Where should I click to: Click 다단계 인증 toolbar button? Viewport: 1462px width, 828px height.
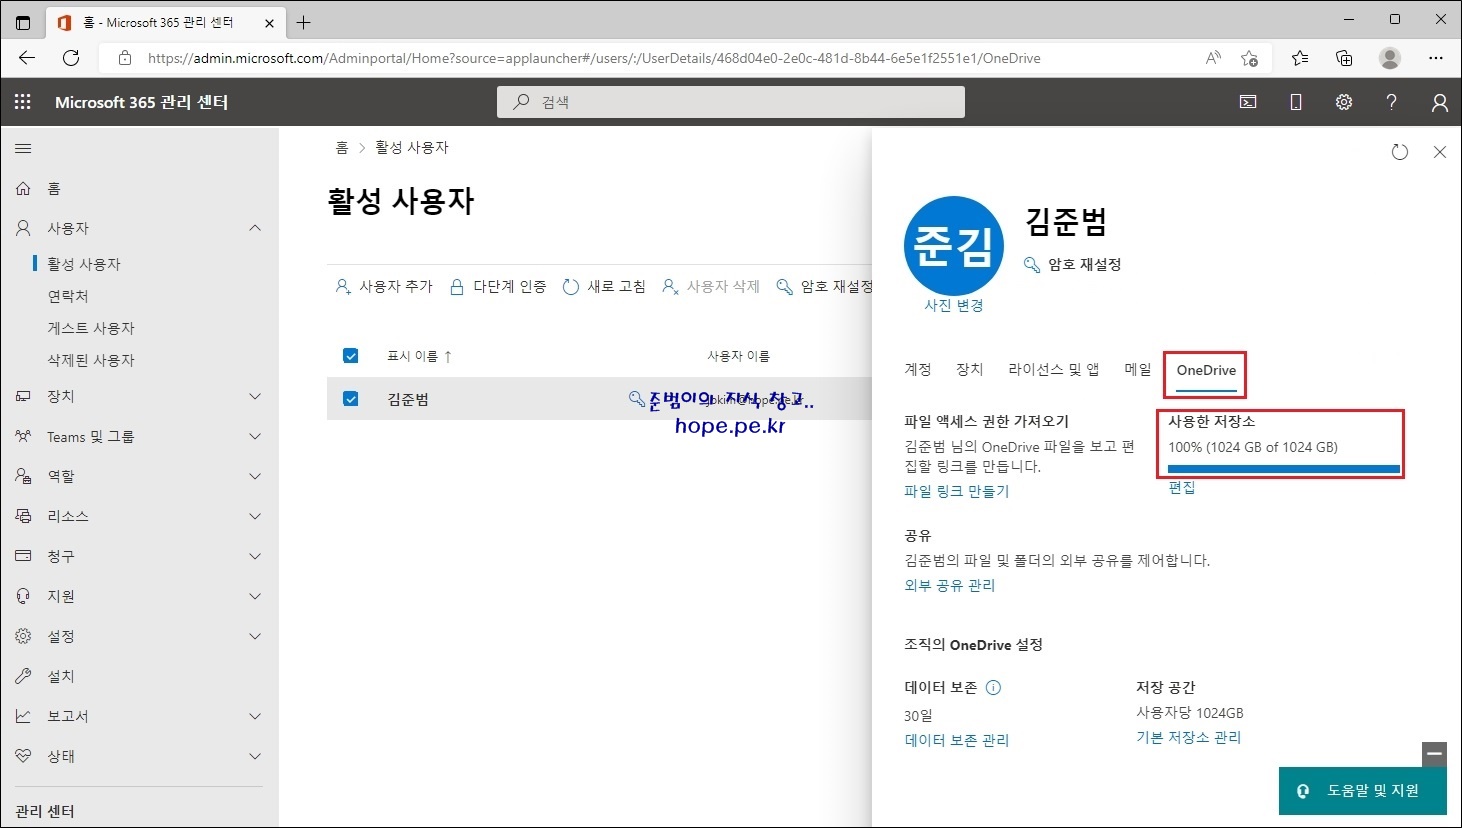(x=498, y=286)
